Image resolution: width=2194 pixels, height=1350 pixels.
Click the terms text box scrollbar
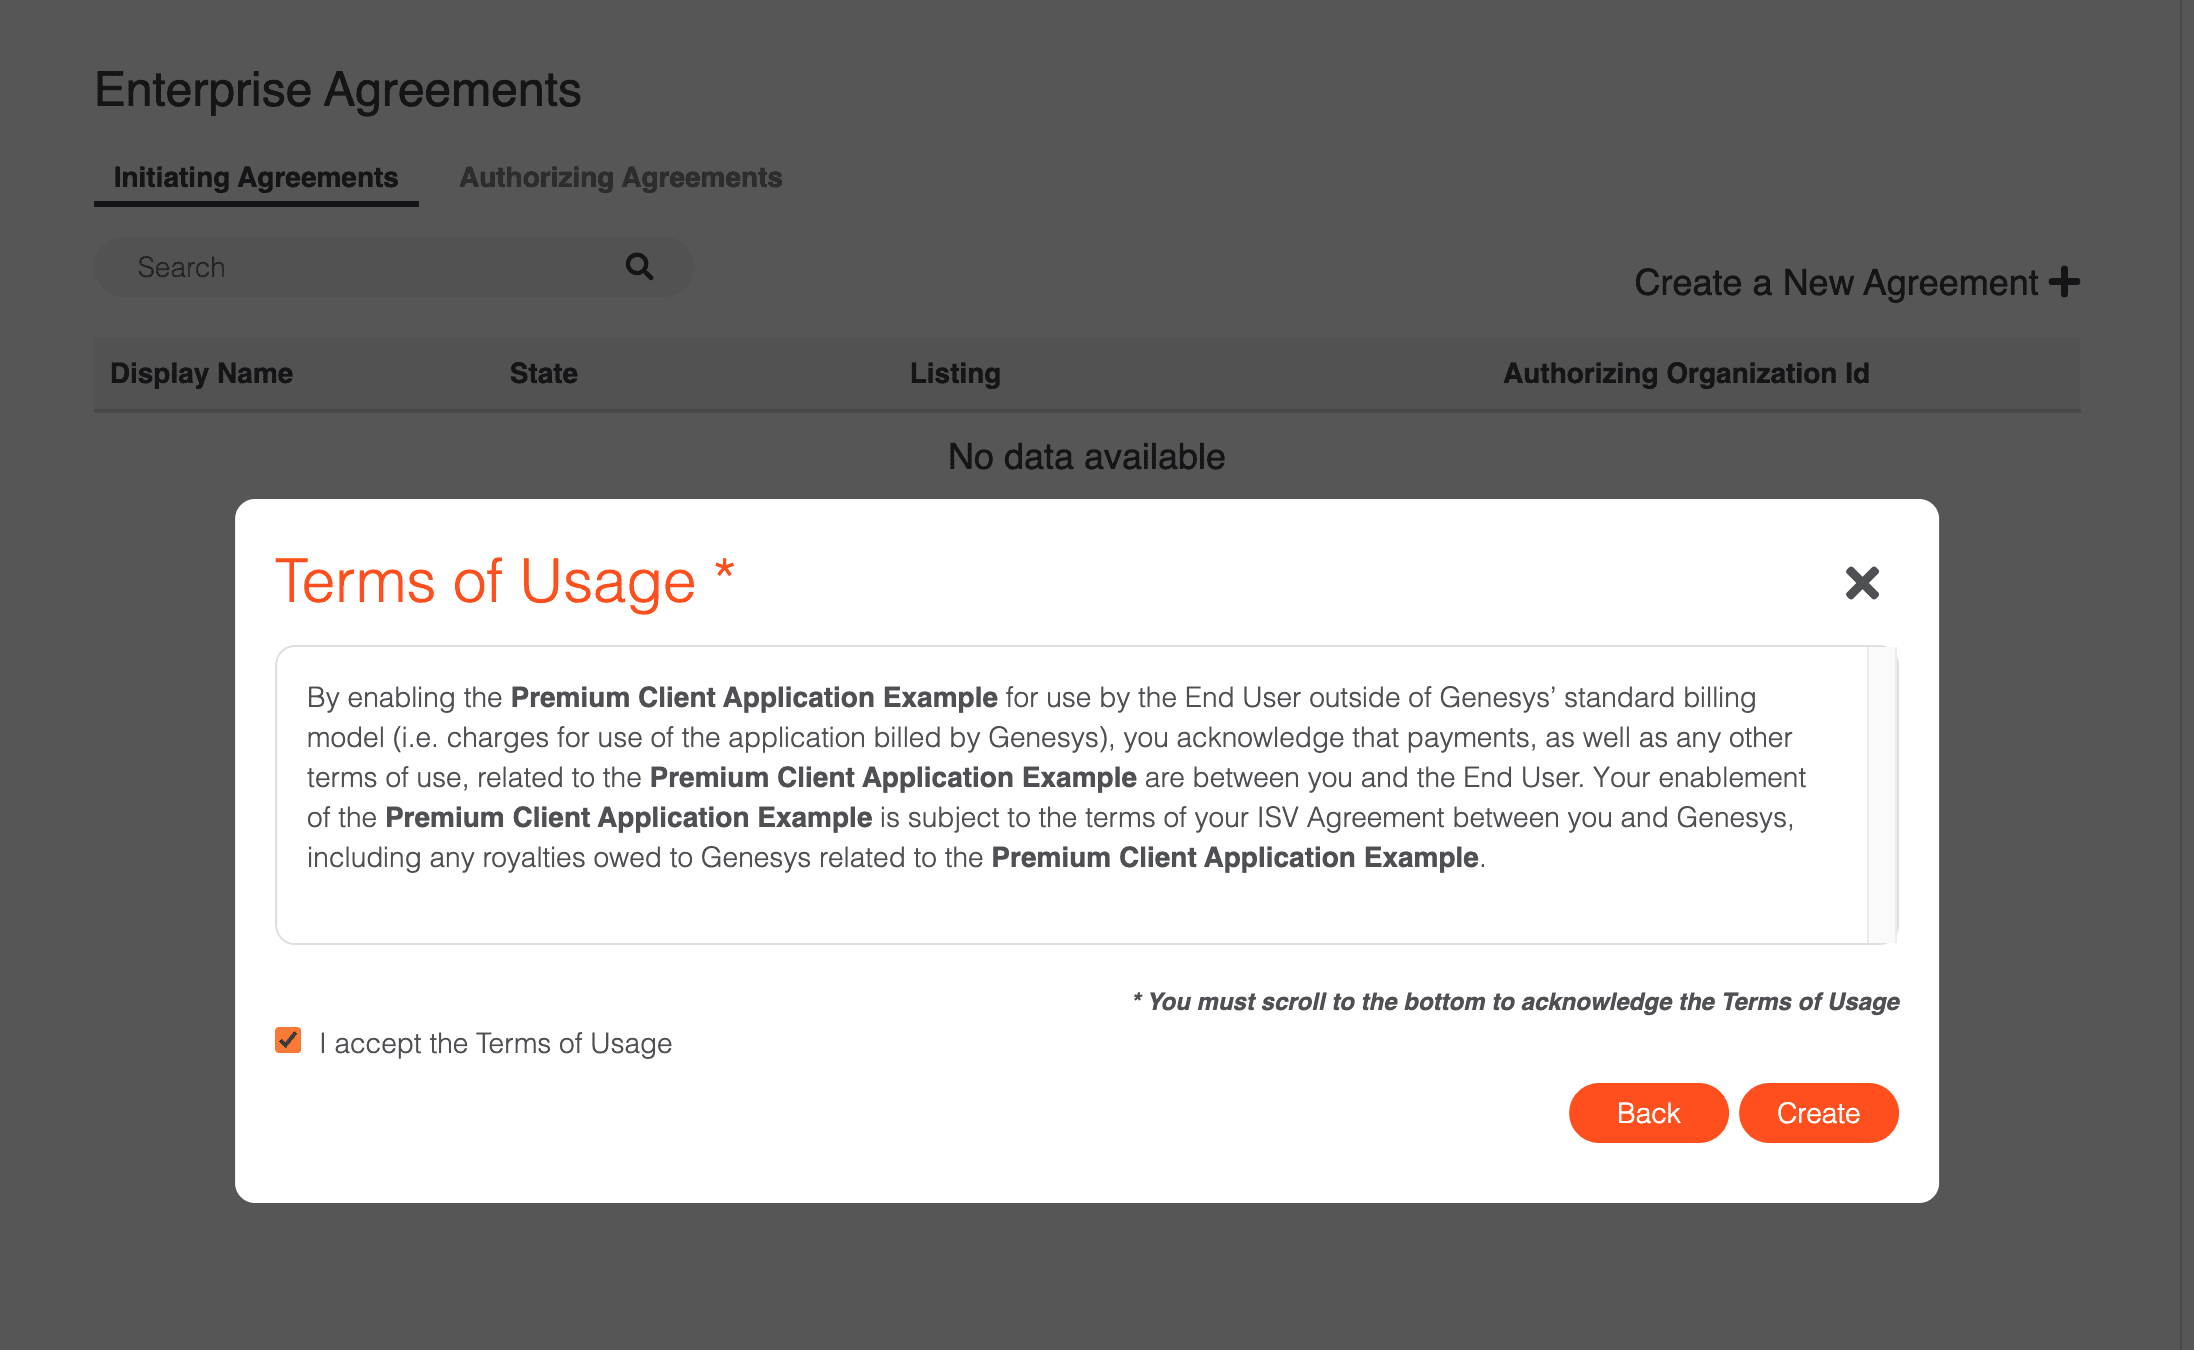click(1882, 794)
